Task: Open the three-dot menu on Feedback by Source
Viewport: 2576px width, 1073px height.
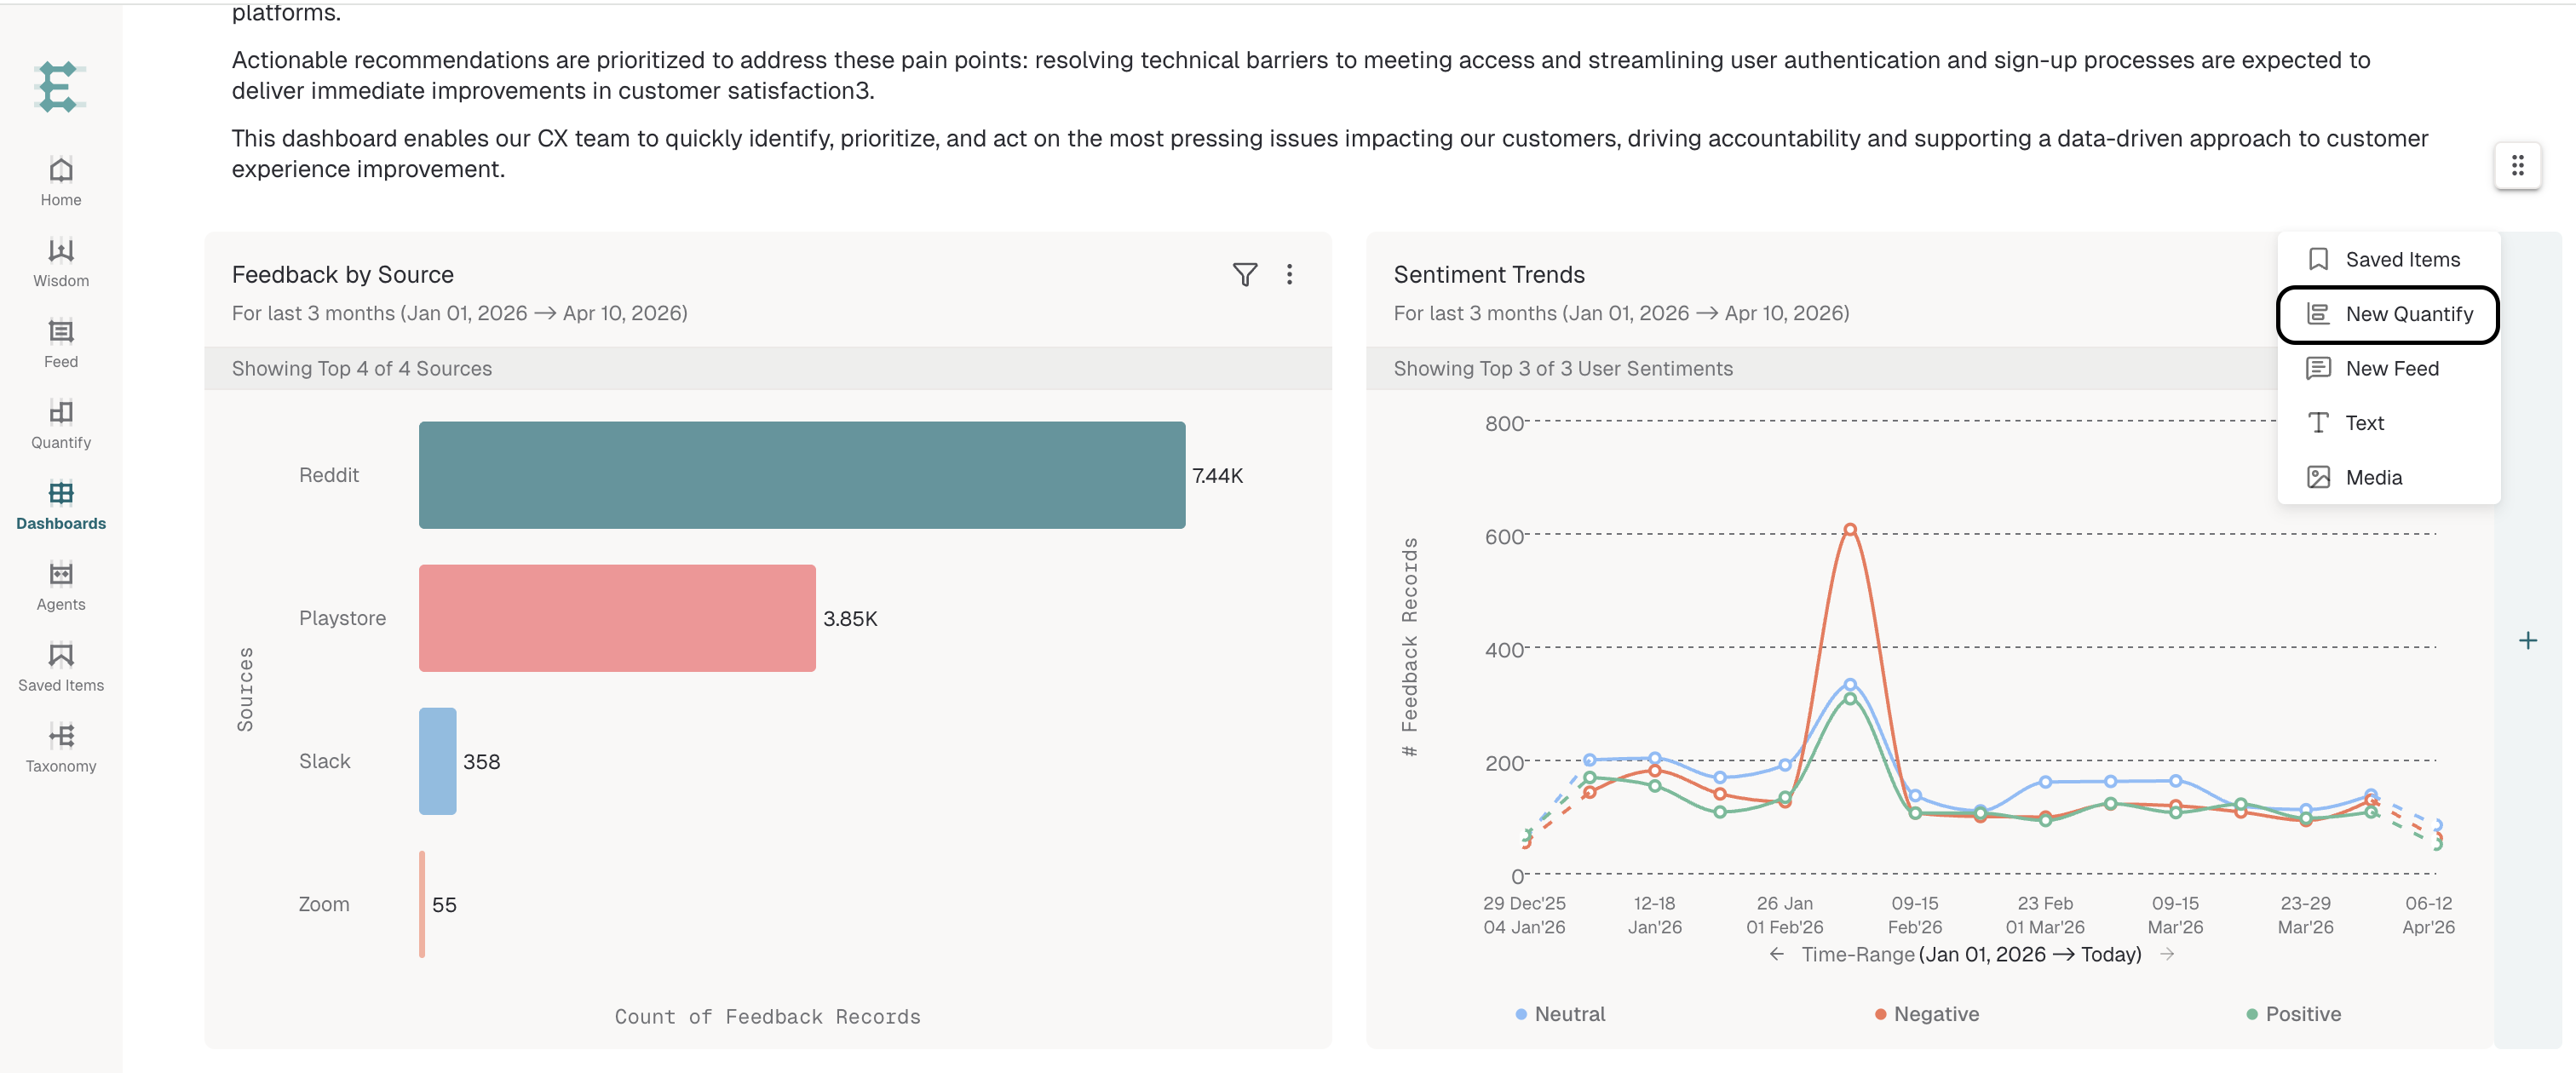Action: click(1289, 274)
